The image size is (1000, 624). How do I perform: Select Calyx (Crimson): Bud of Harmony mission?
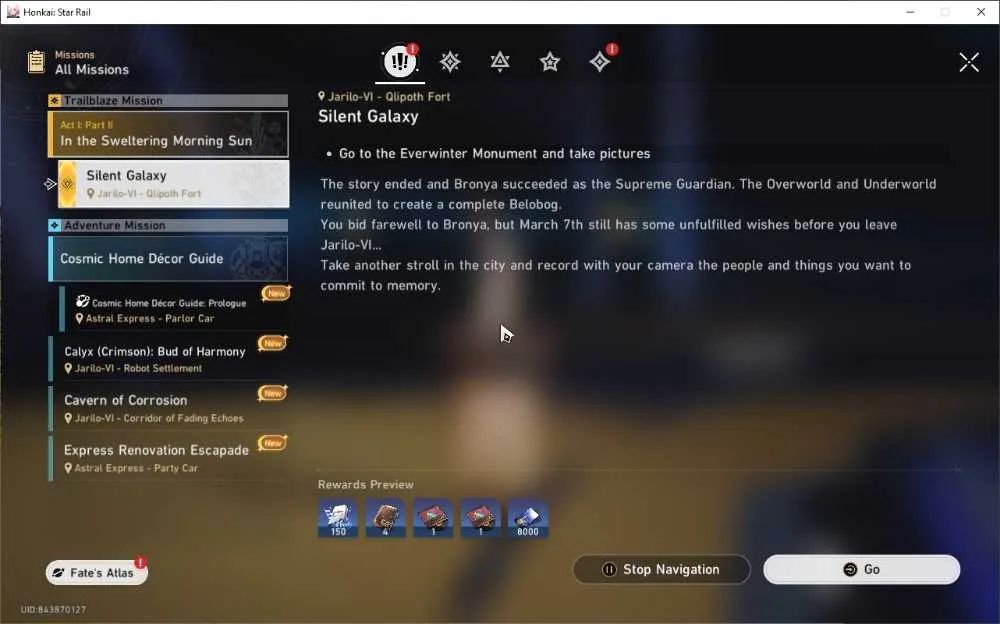(x=168, y=359)
